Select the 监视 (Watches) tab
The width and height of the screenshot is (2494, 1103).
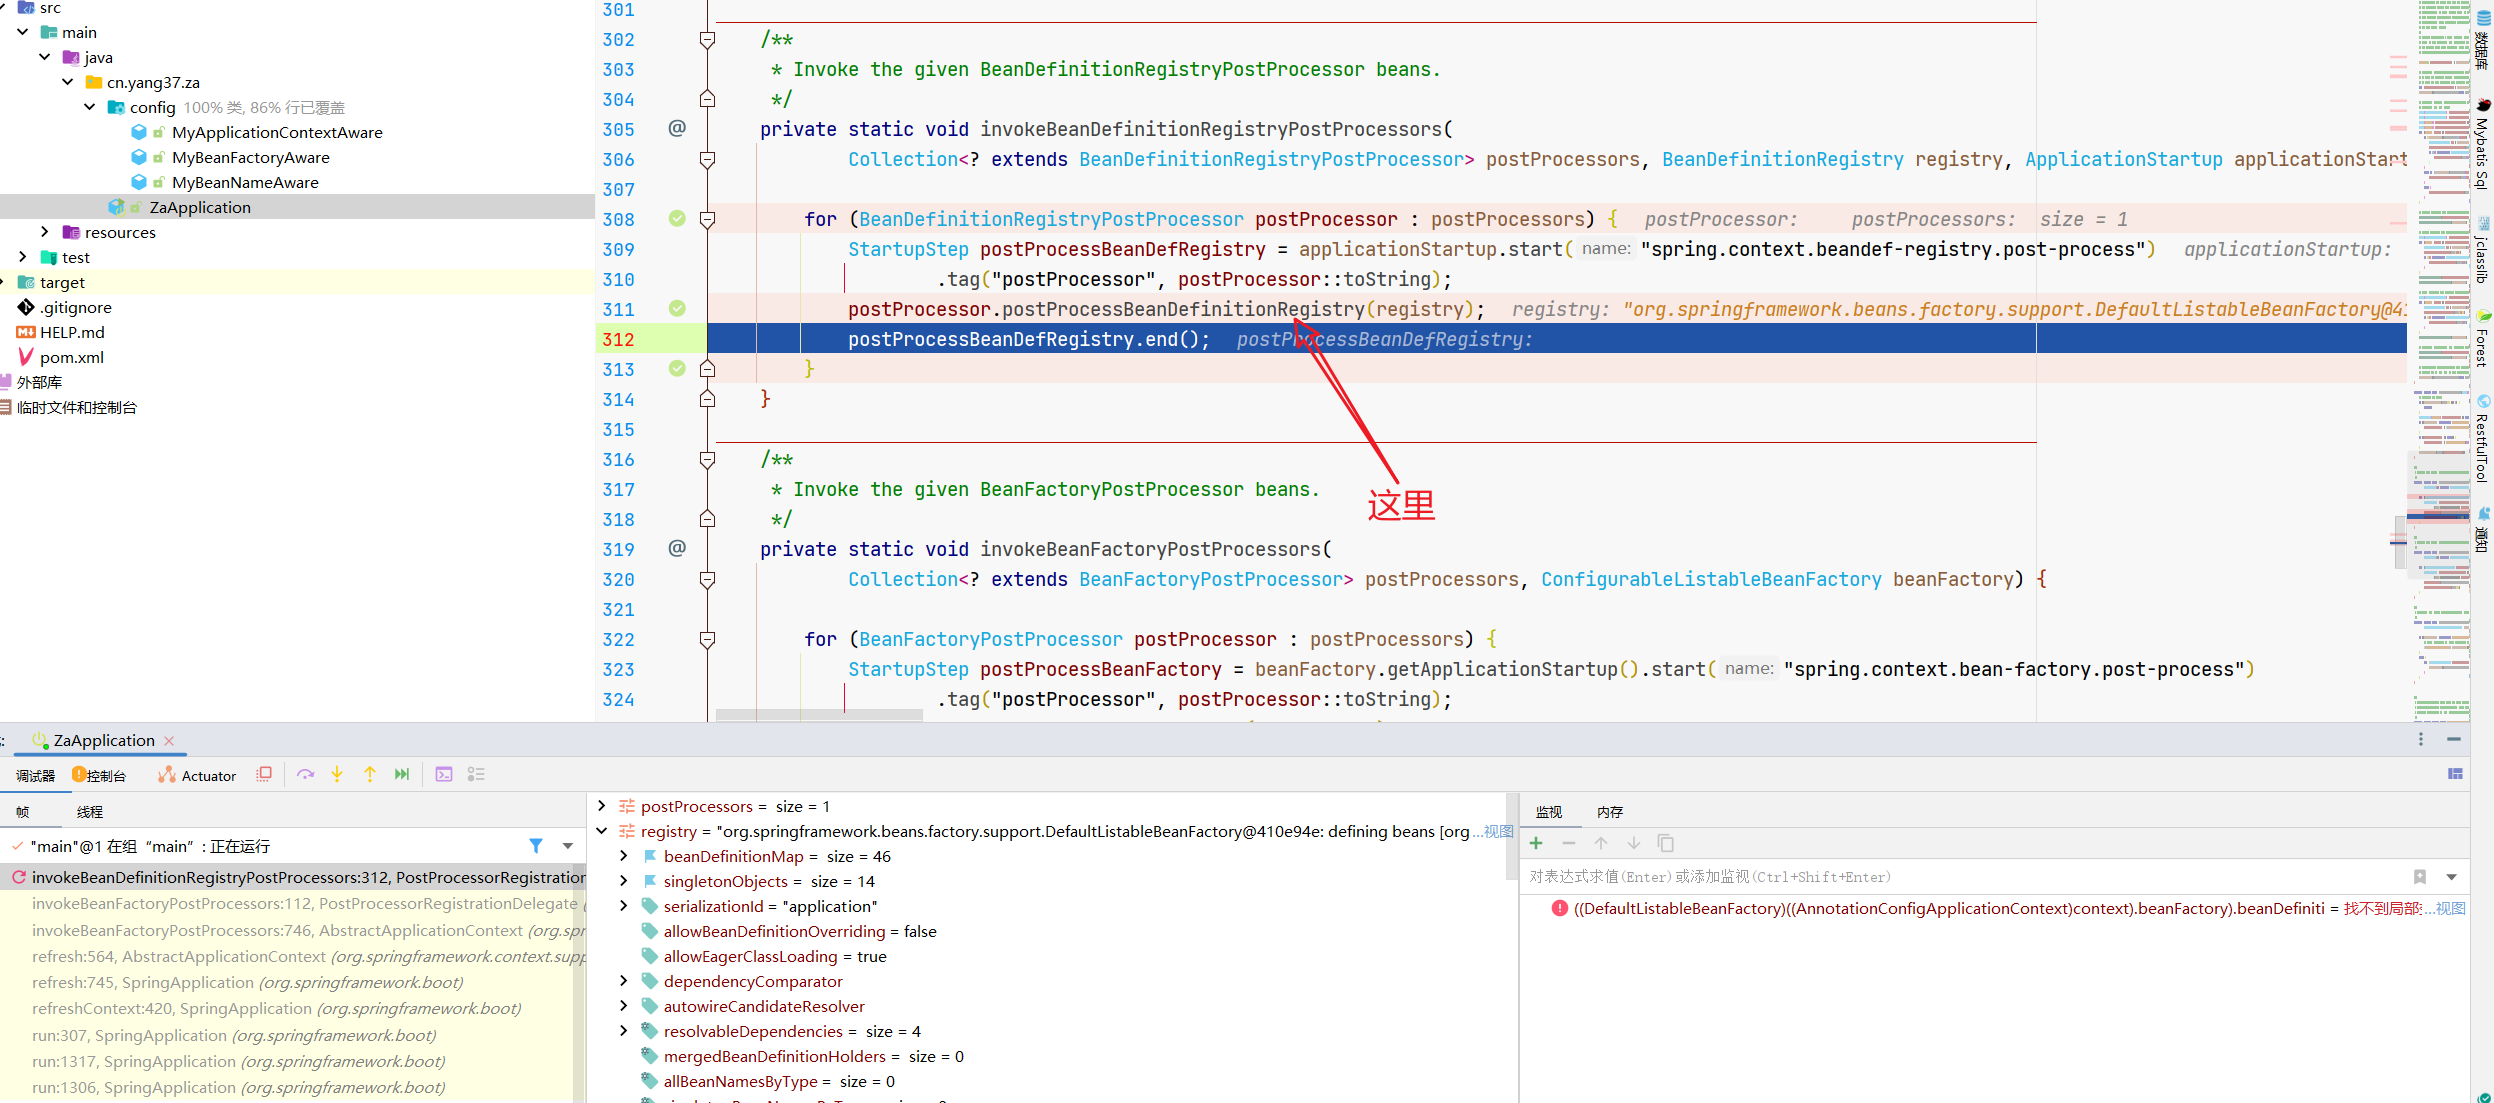[x=1549, y=812]
